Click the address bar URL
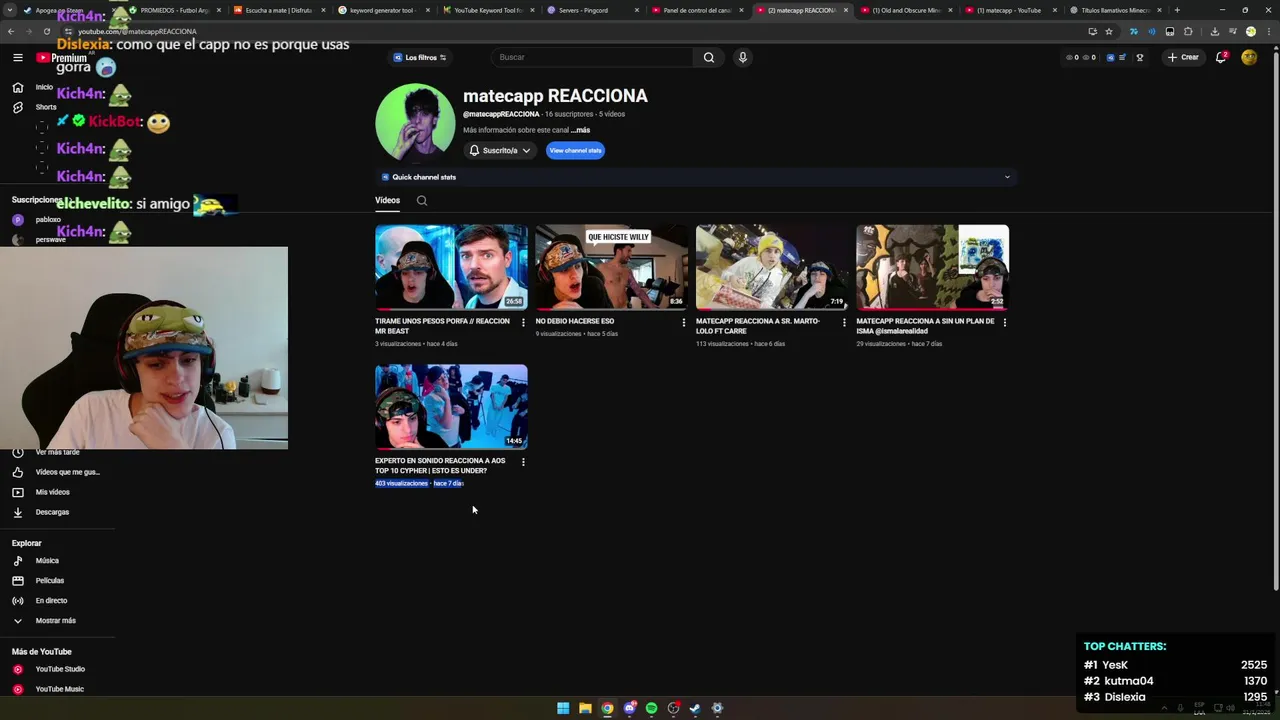This screenshot has width=1280, height=720. tap(137, 31)
